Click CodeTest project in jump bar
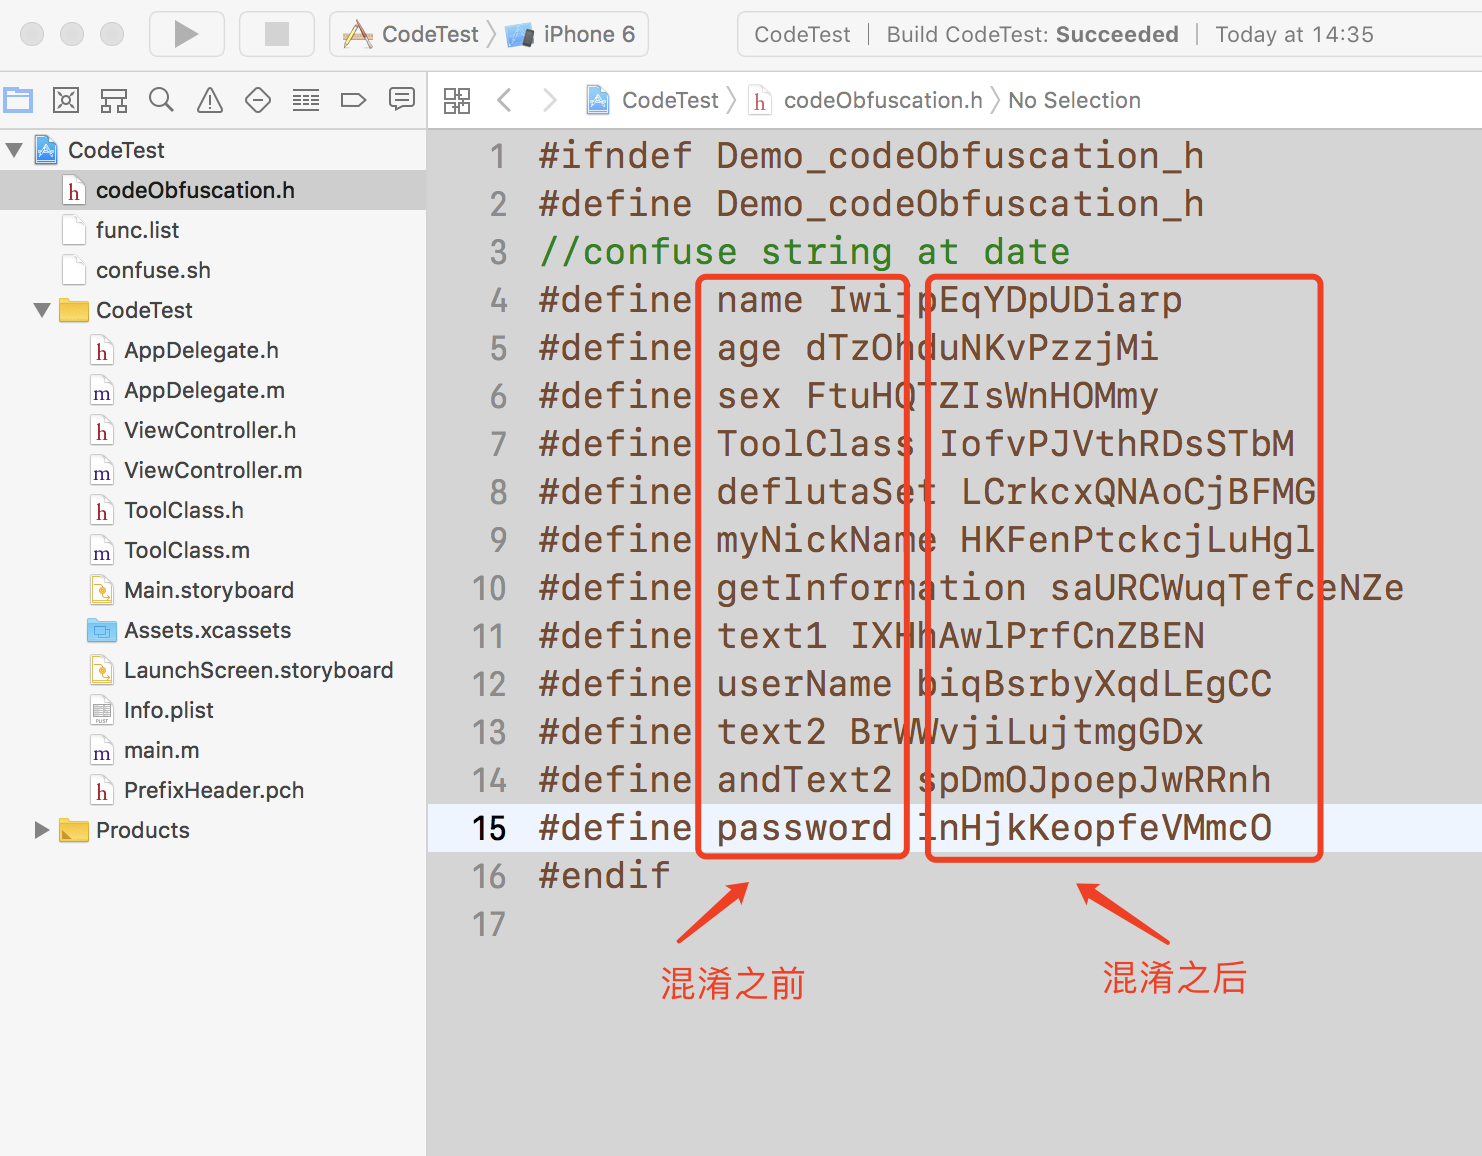 (x=652, y=100)
